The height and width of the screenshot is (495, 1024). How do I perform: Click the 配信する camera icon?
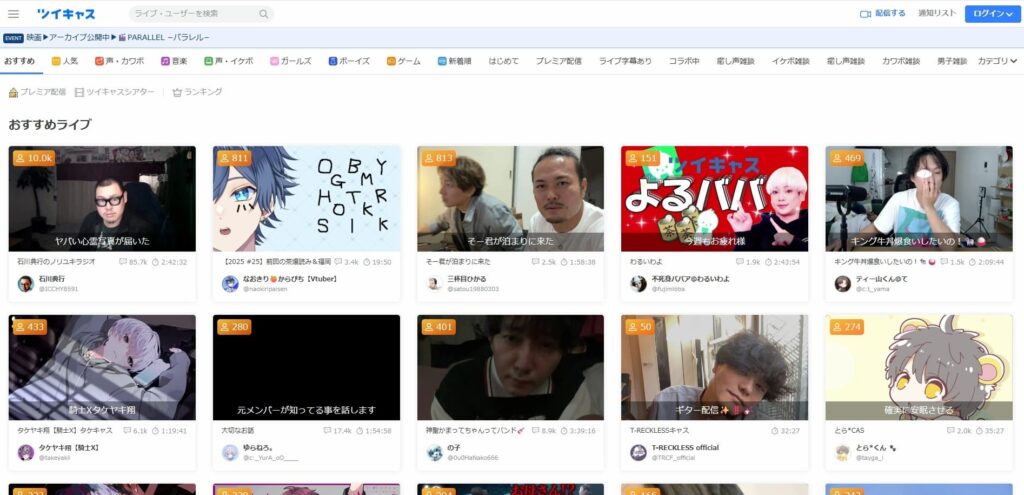click(x=866, y=14)
